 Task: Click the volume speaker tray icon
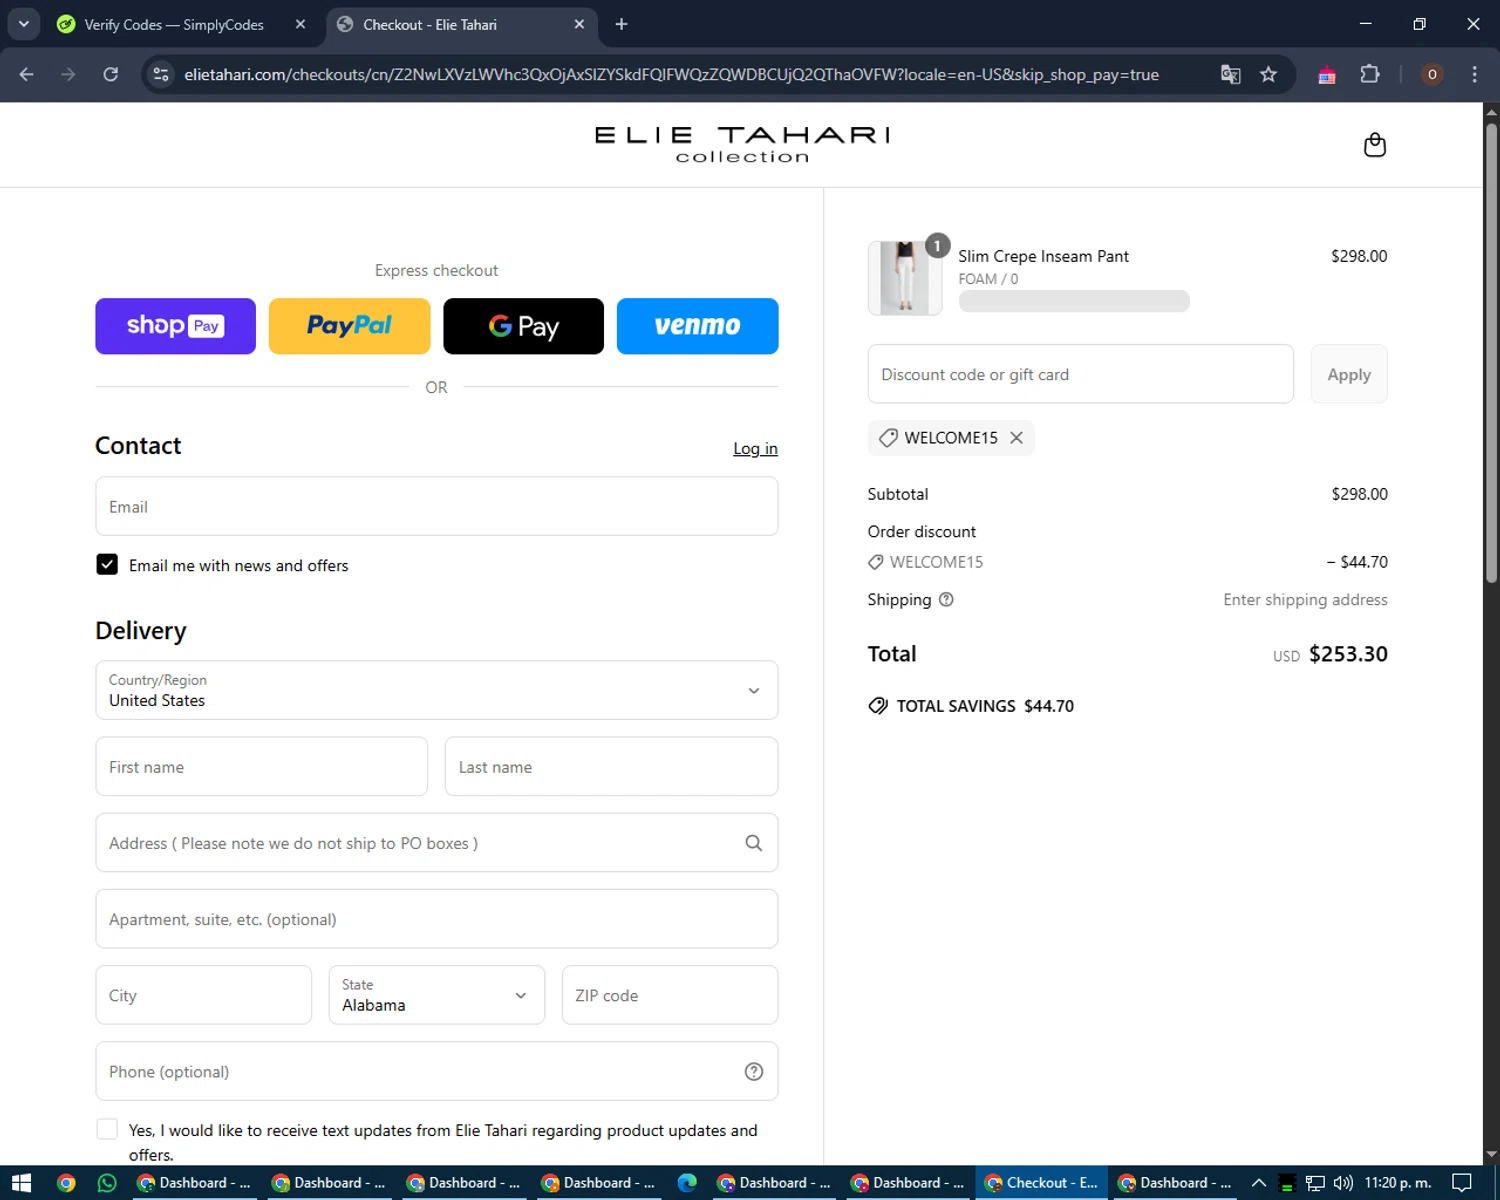point(1343,1183)
